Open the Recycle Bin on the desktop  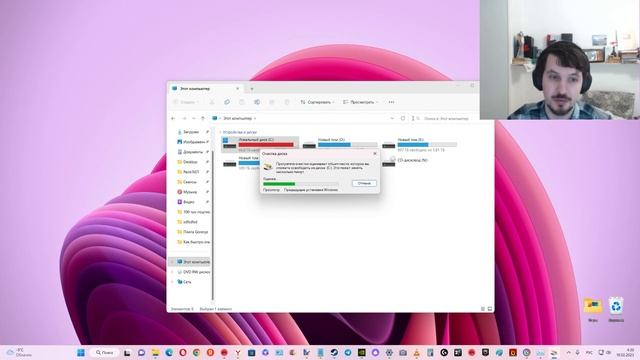coord(616,310)
